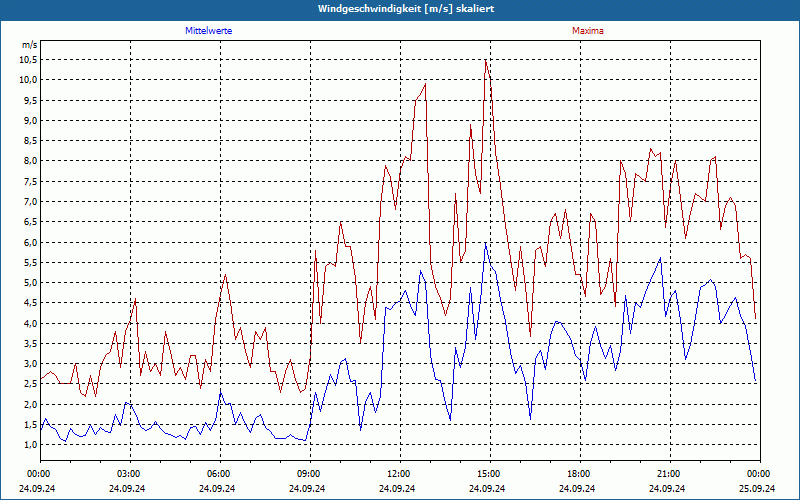Click the red Maxima peak near 15:00

[x=486, y=60]
